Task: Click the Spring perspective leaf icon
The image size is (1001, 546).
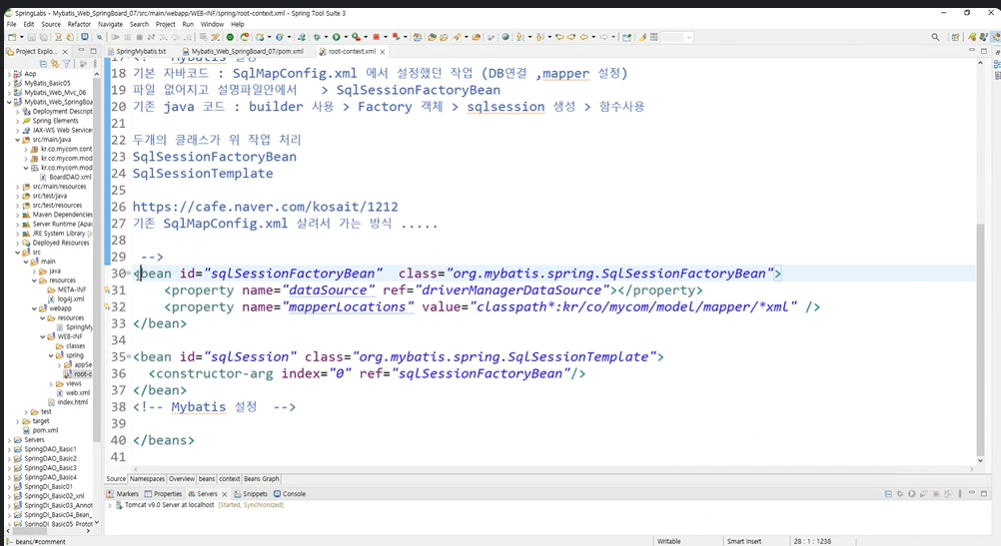Action: [x=972, y=37]
